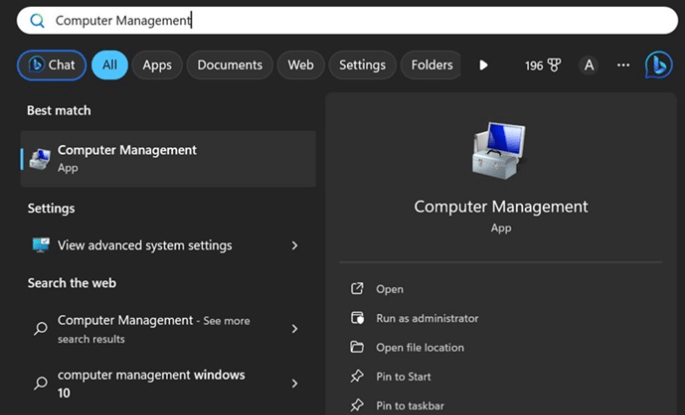Click the account avatar letter A
685x415 pixels.
tap(589, 65)
